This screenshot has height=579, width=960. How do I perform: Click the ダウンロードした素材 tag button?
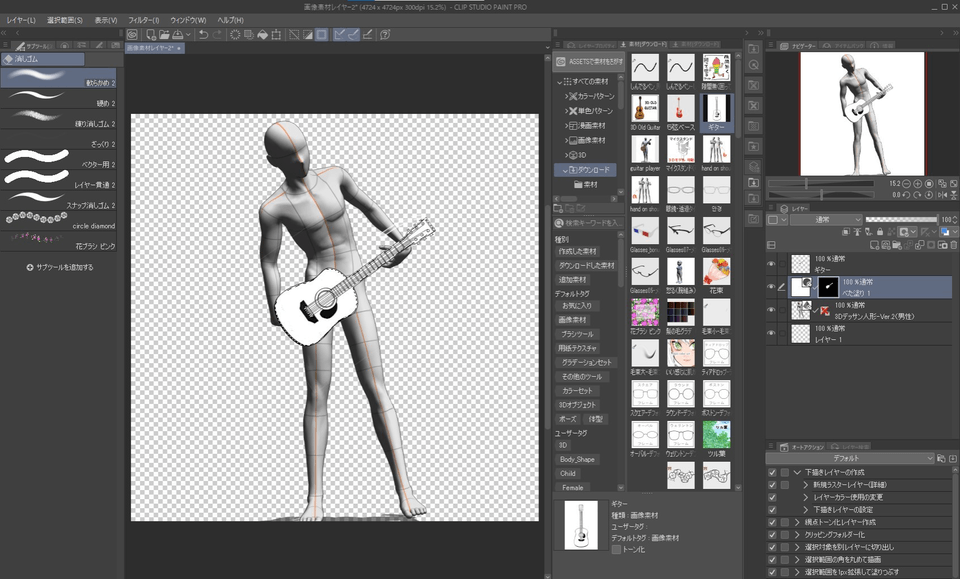pyautogui.click(x=586, y=266)
